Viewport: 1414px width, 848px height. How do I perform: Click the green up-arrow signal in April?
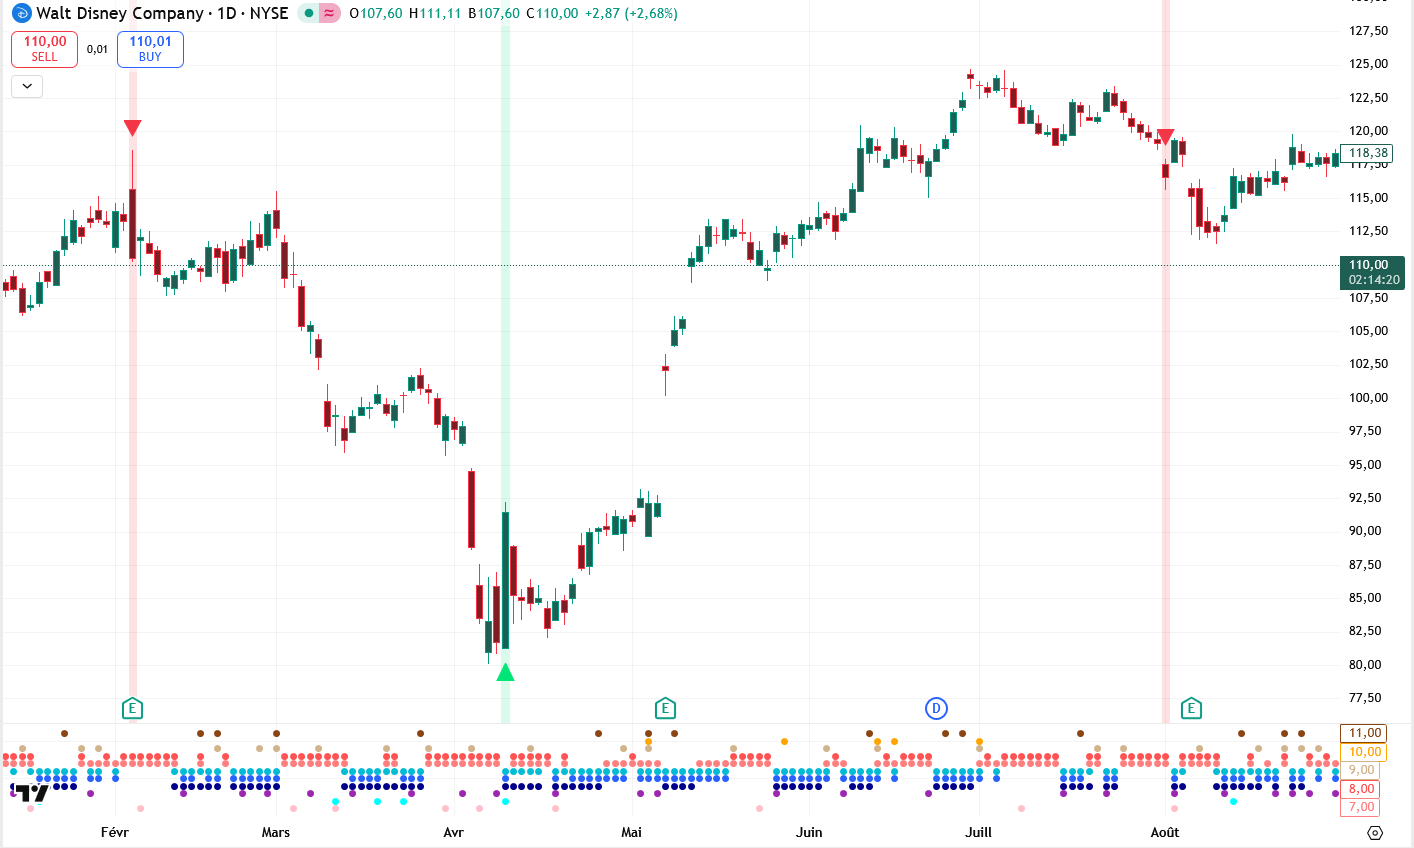[x=505, y=673]
